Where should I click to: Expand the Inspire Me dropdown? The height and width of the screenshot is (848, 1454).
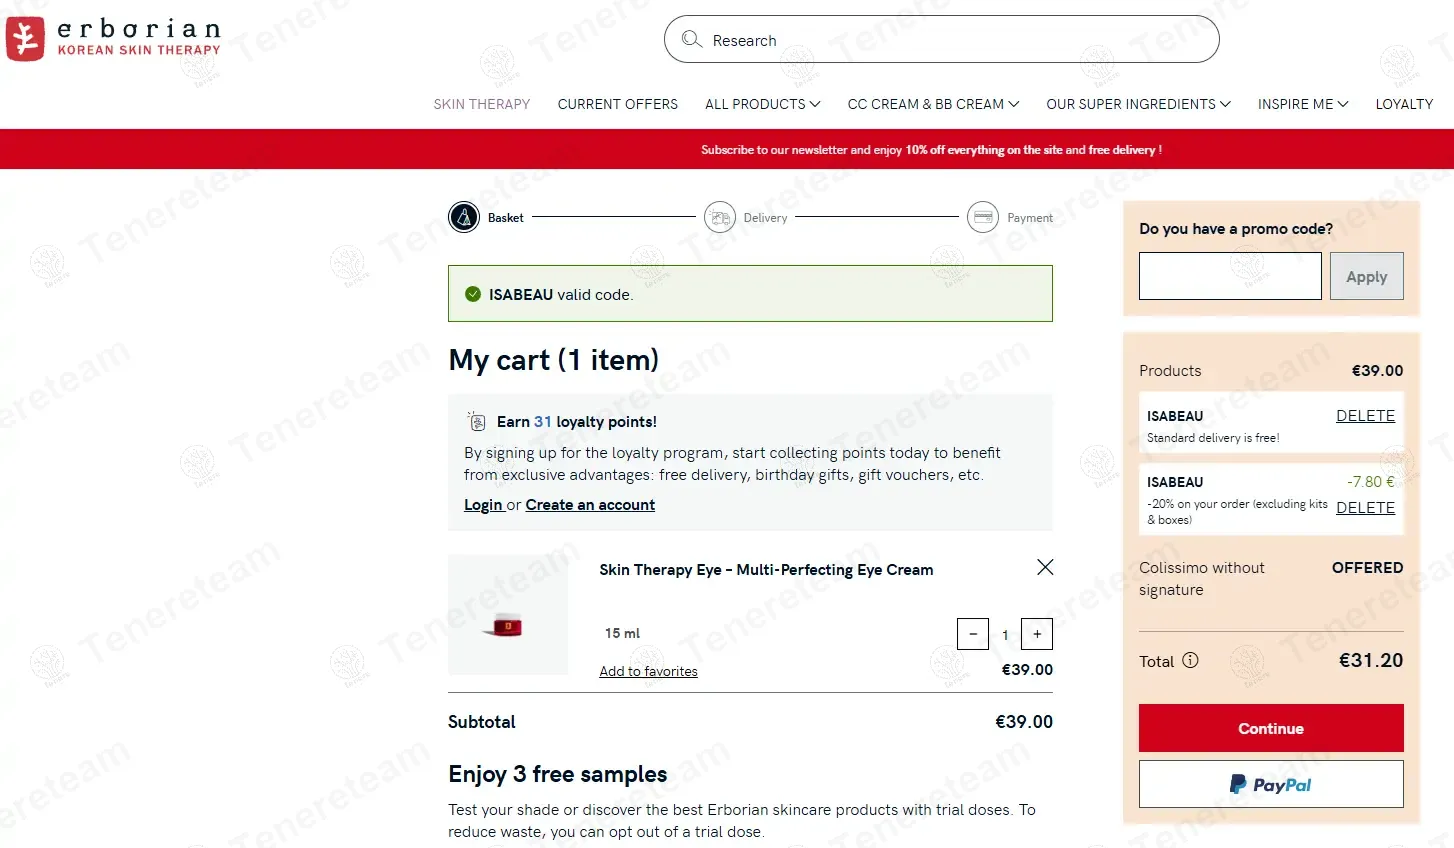tap(1303, 104)
